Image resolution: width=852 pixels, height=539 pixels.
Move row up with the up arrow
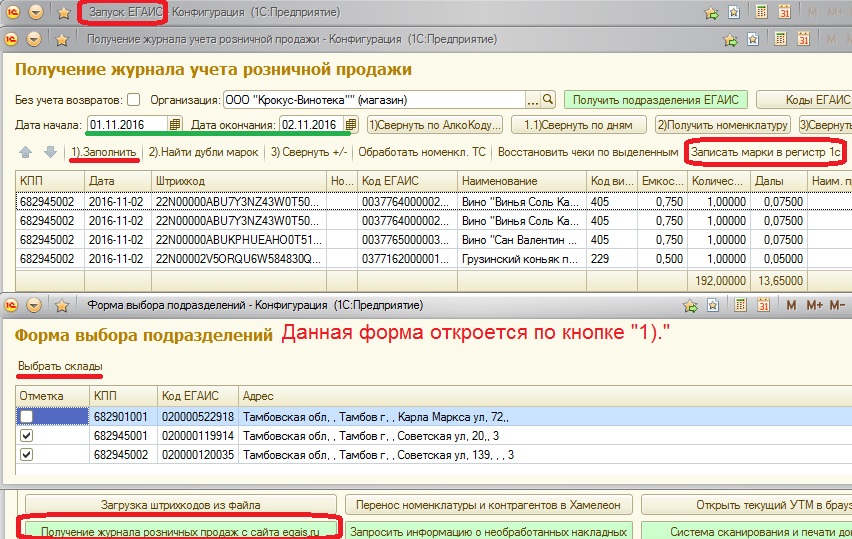click(x=26, y=152)
